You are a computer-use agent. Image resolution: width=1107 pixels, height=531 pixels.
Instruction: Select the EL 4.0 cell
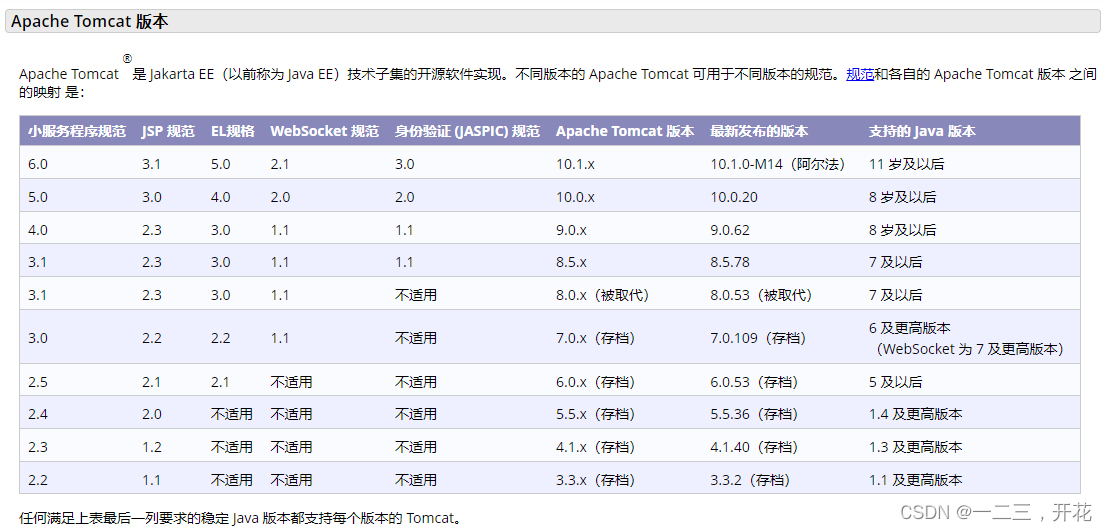click(220, 197)
